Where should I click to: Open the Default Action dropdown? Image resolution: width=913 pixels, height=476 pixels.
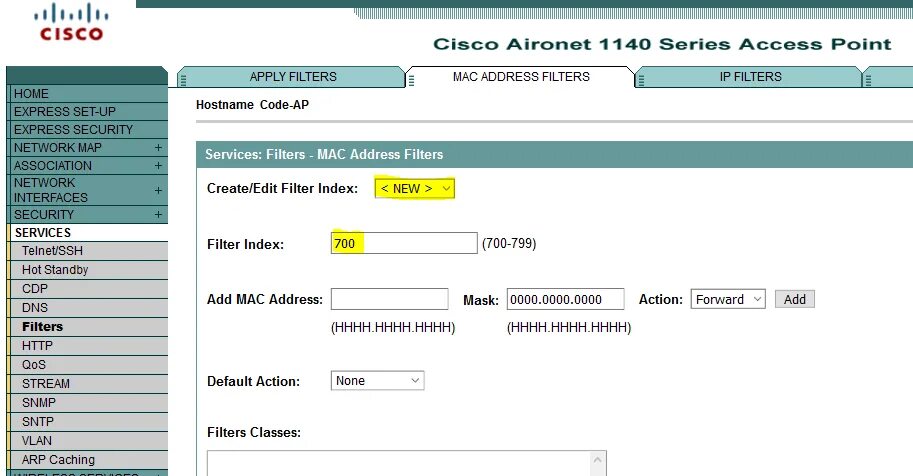click(x=377, y=381)
